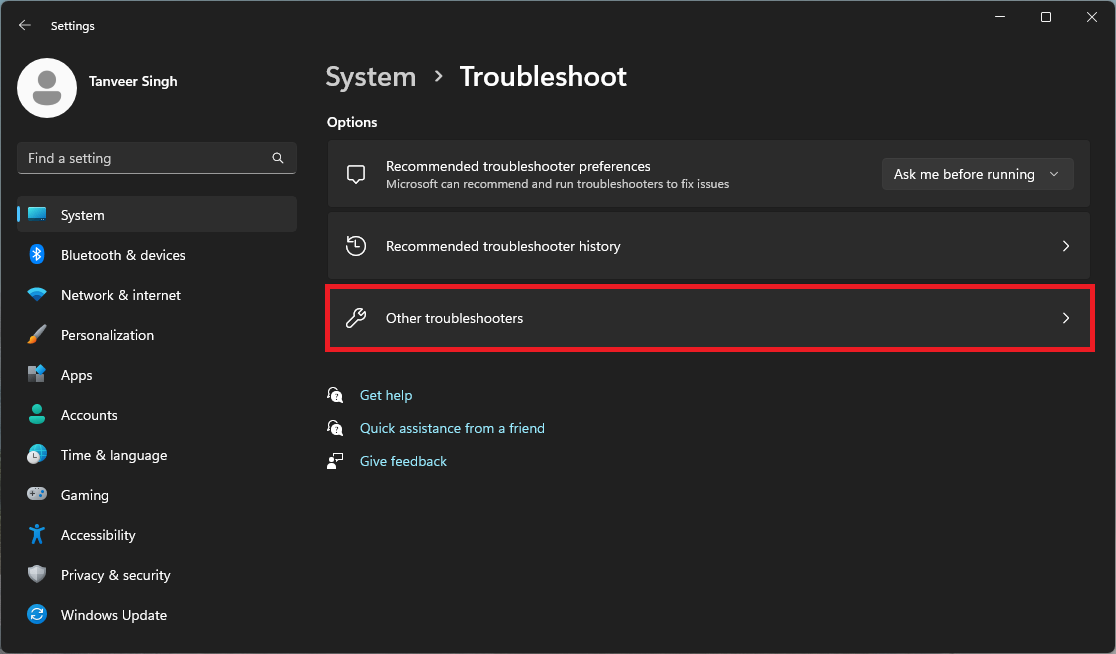Image resolution: width=1116 pixels, height=654 pixels.
Task: Click the Get help link
Action: [x=386, y=395]
